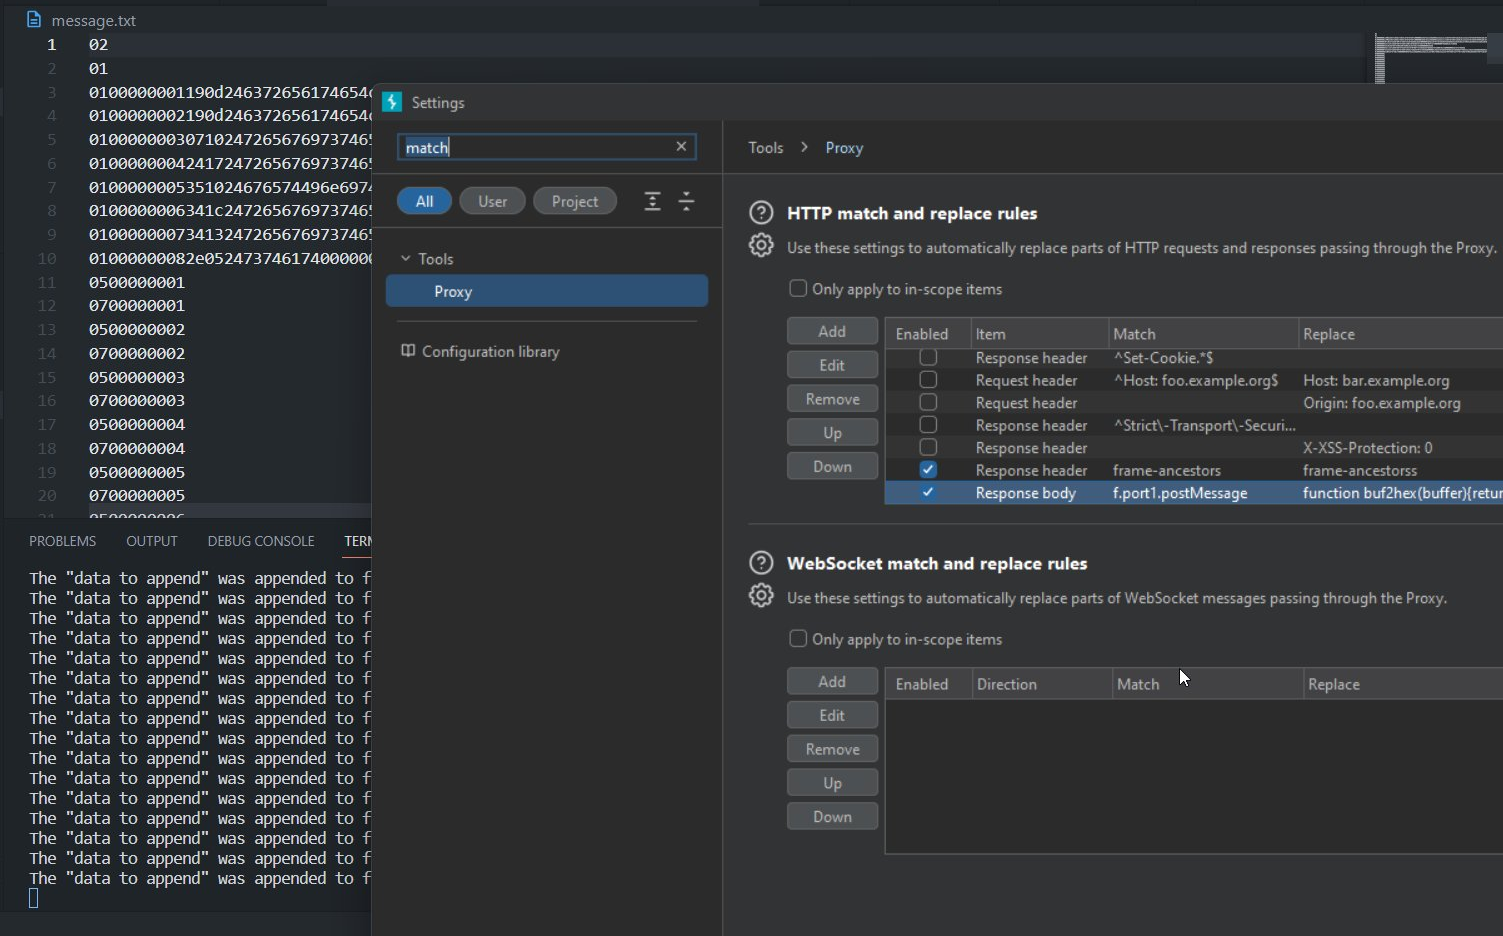Switch to the OUTPUT panel tab
Image resolution: width=1503 pixels, height=936 pixels.
point(152,541)
